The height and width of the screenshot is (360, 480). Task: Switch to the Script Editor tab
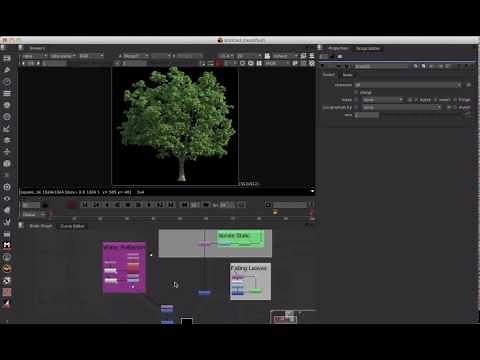(x=368, y=48)
